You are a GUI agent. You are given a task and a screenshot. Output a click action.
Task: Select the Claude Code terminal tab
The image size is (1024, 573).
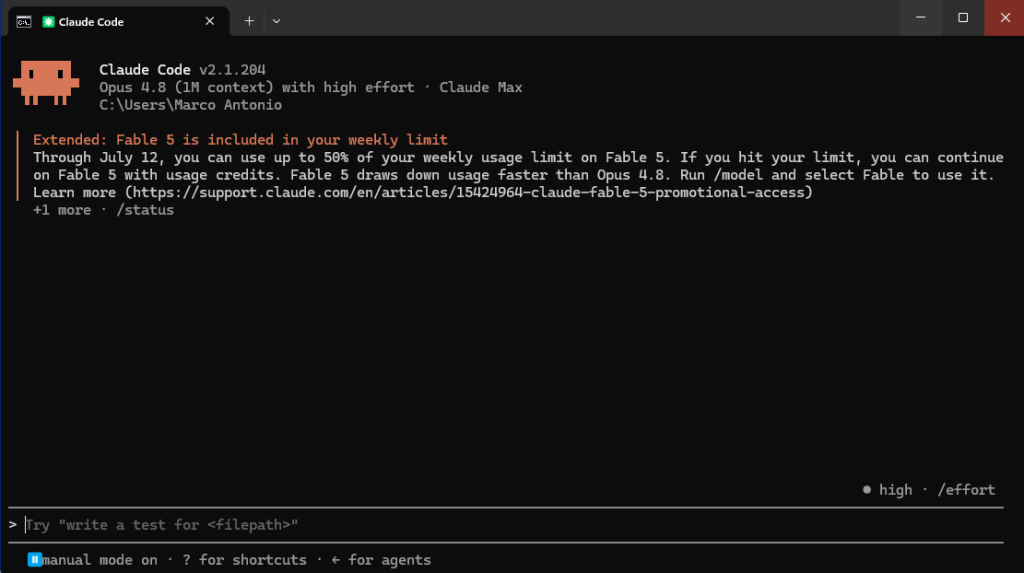tap(118, 22)
